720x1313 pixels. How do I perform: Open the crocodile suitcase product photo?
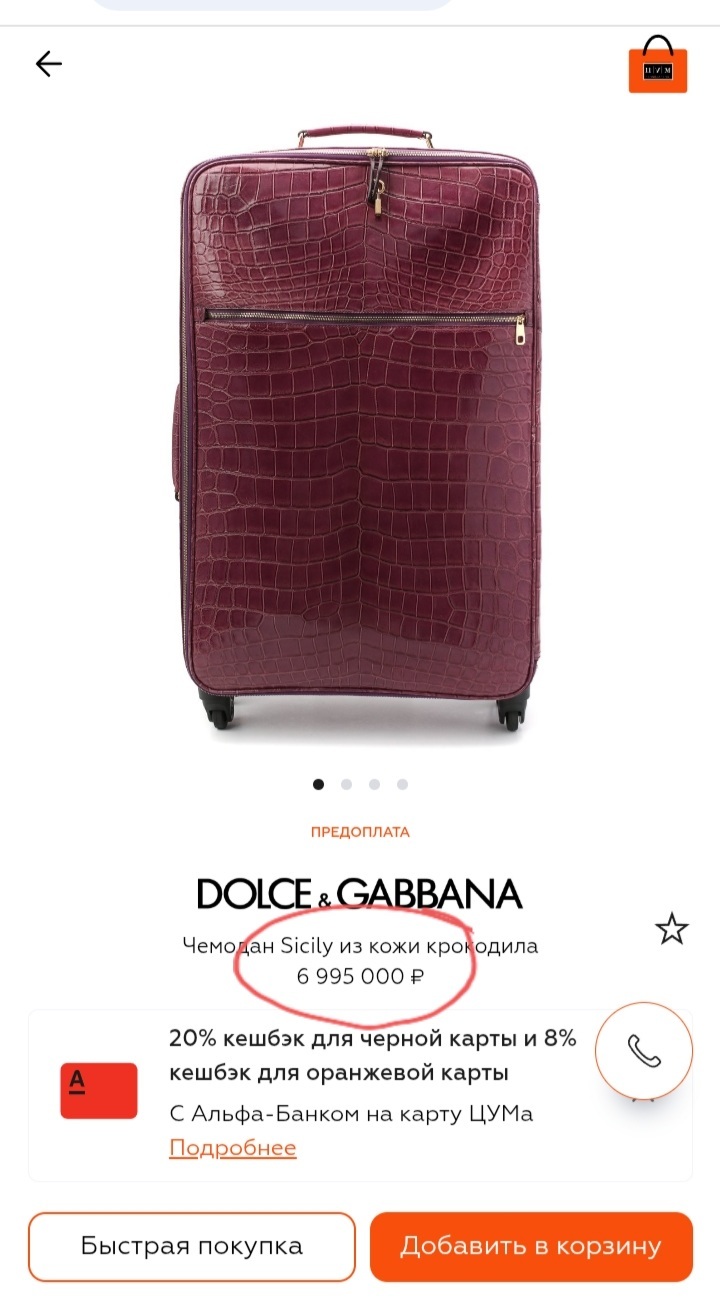[360, 428]
